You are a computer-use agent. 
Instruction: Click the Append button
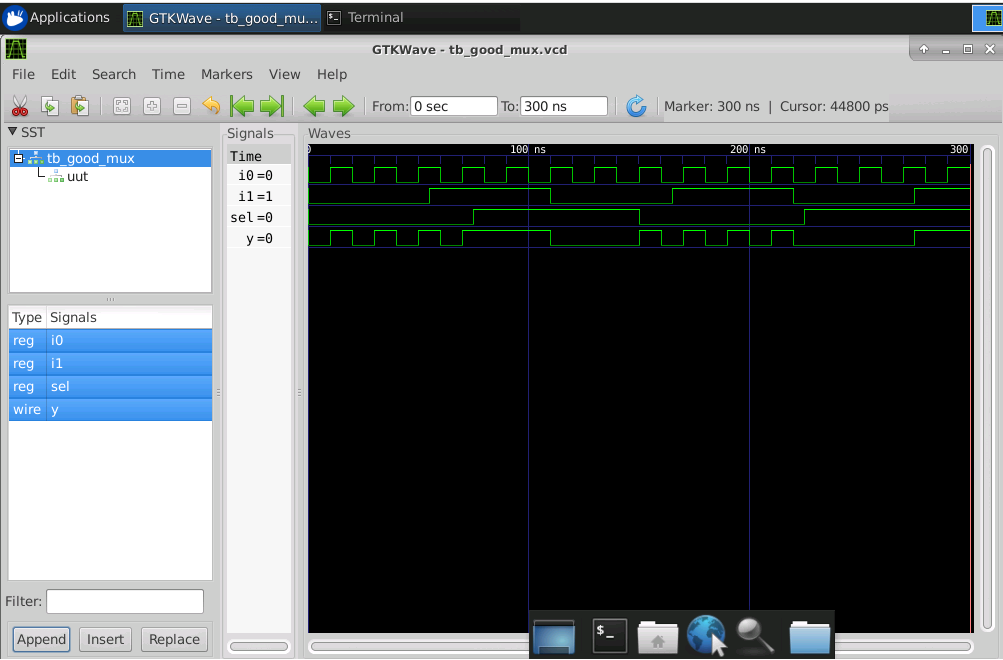point(40,639)
